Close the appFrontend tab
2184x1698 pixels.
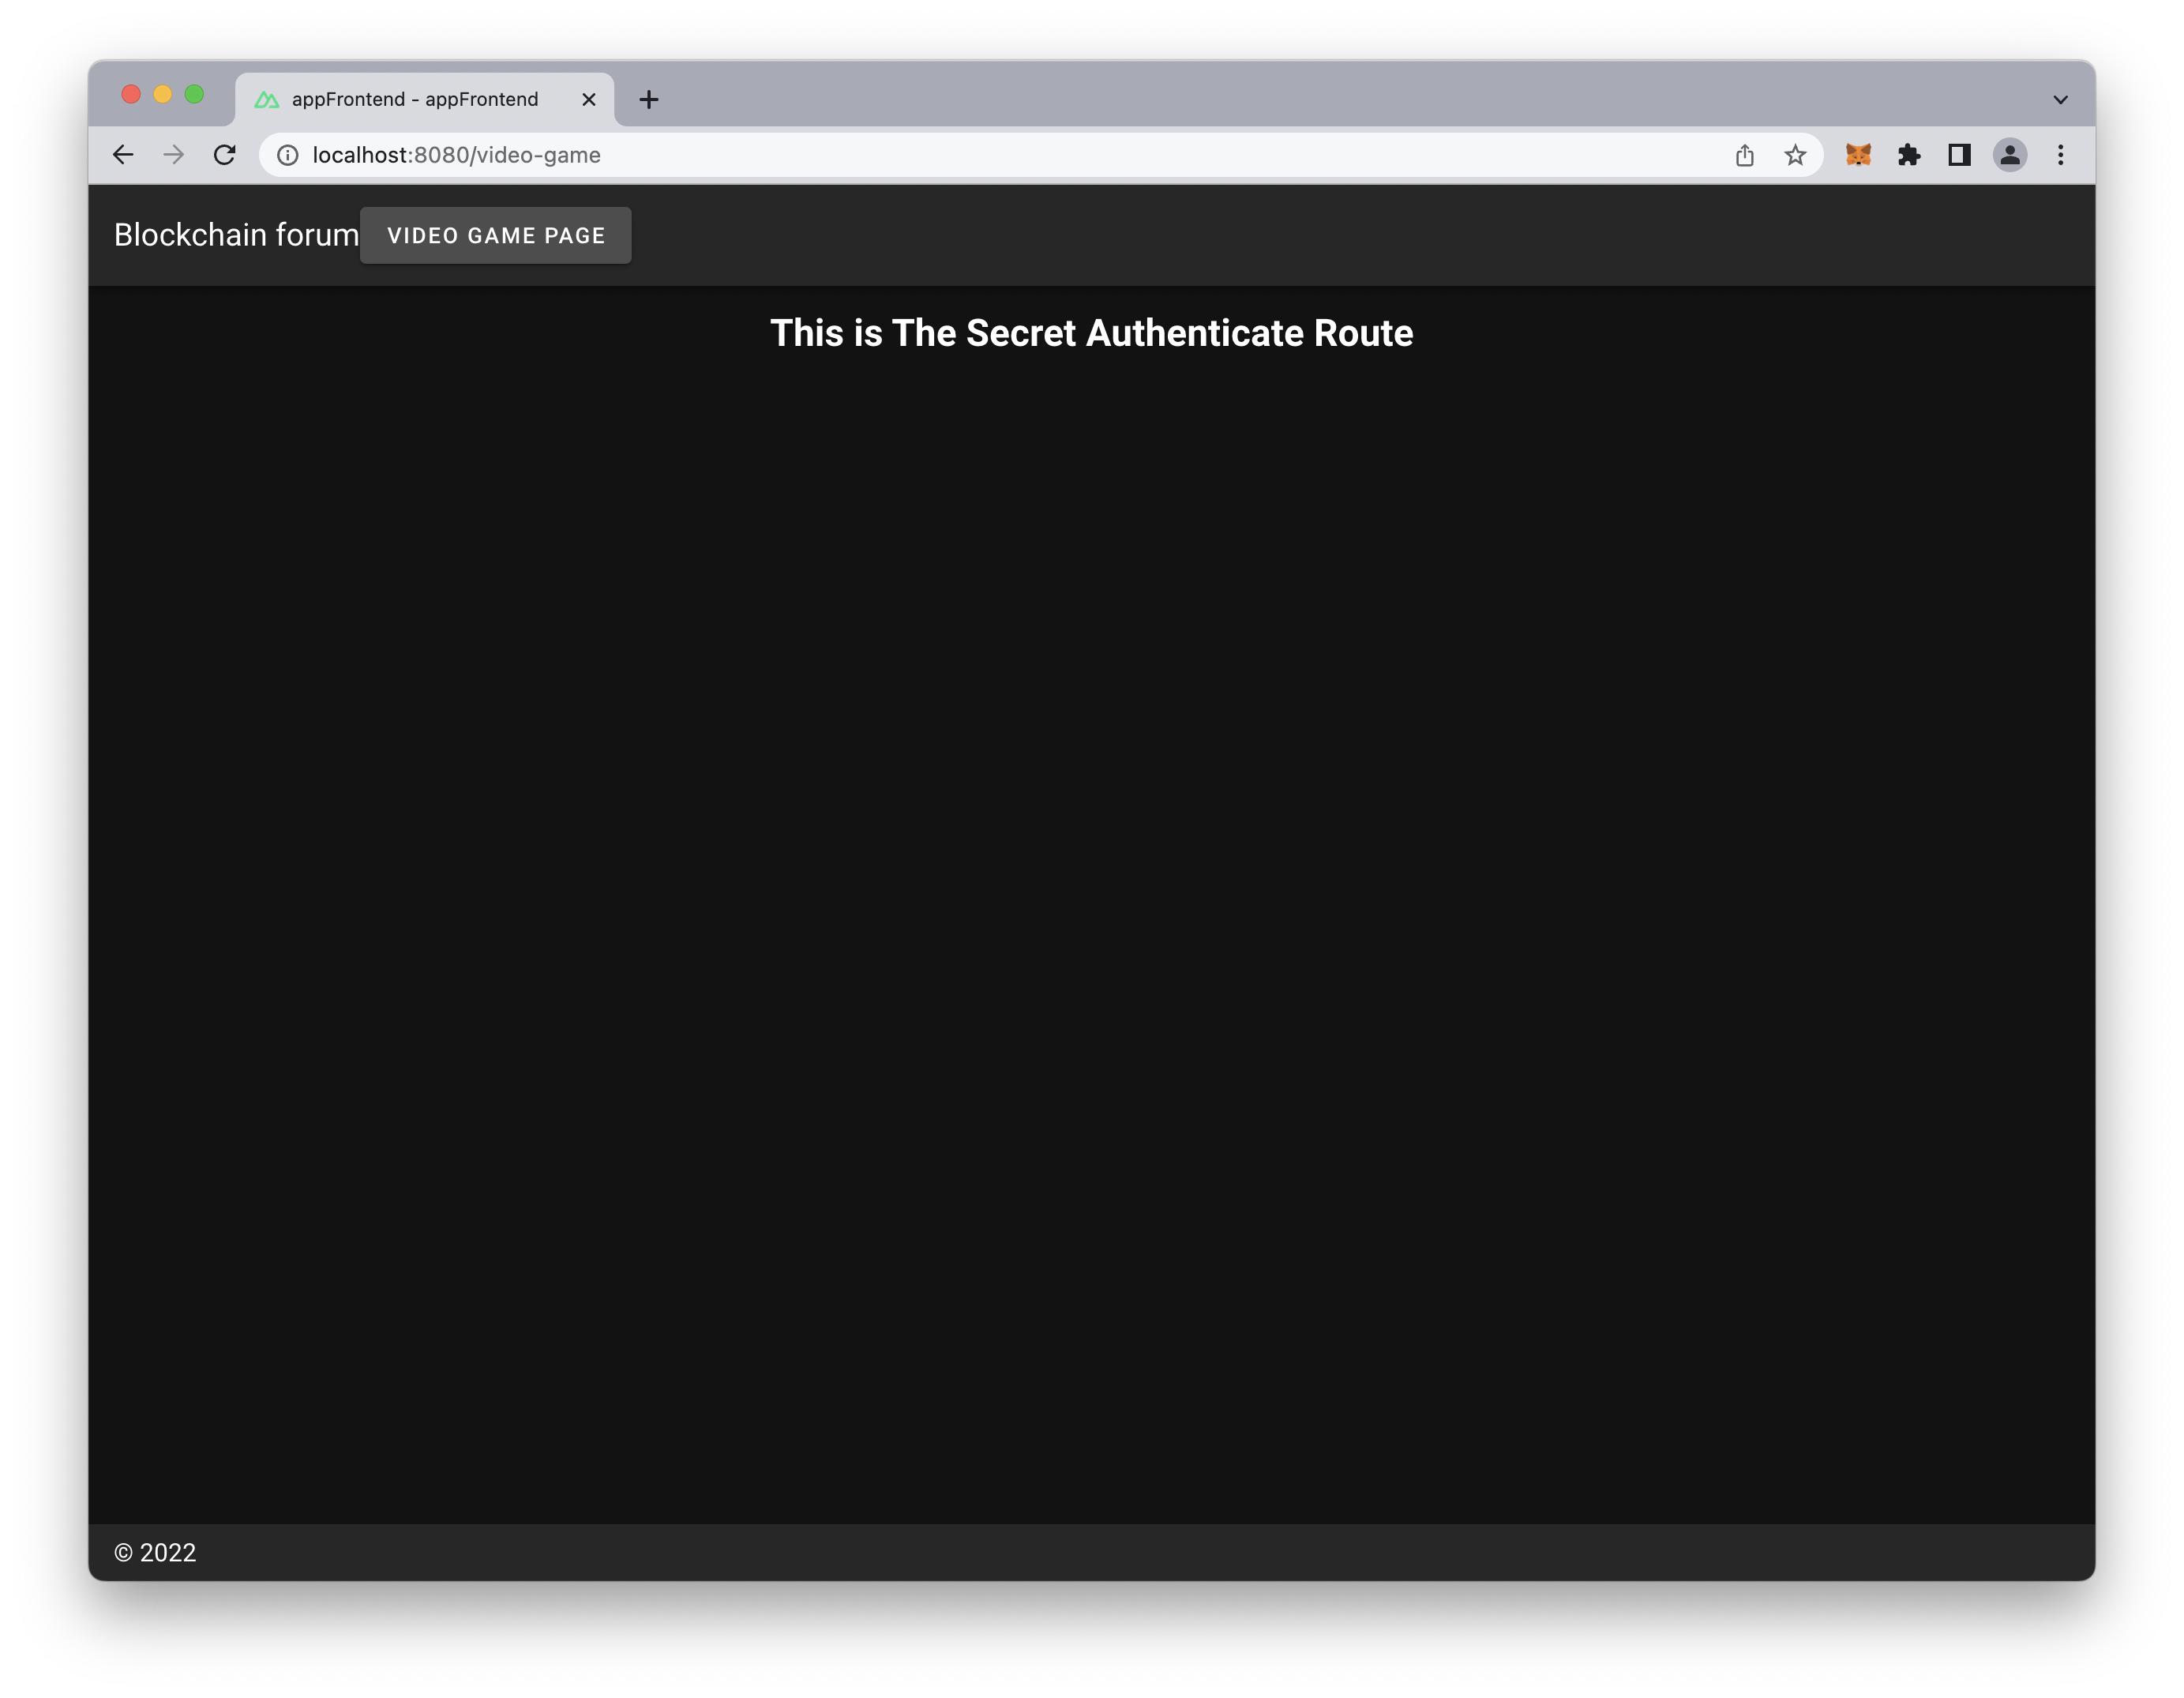pos(588,99)
